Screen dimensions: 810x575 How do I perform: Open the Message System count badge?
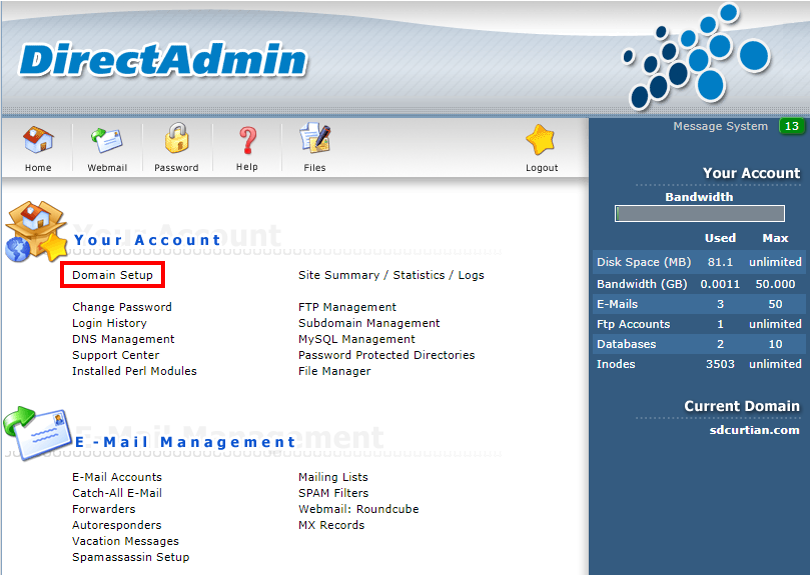(x=791, y=126)
